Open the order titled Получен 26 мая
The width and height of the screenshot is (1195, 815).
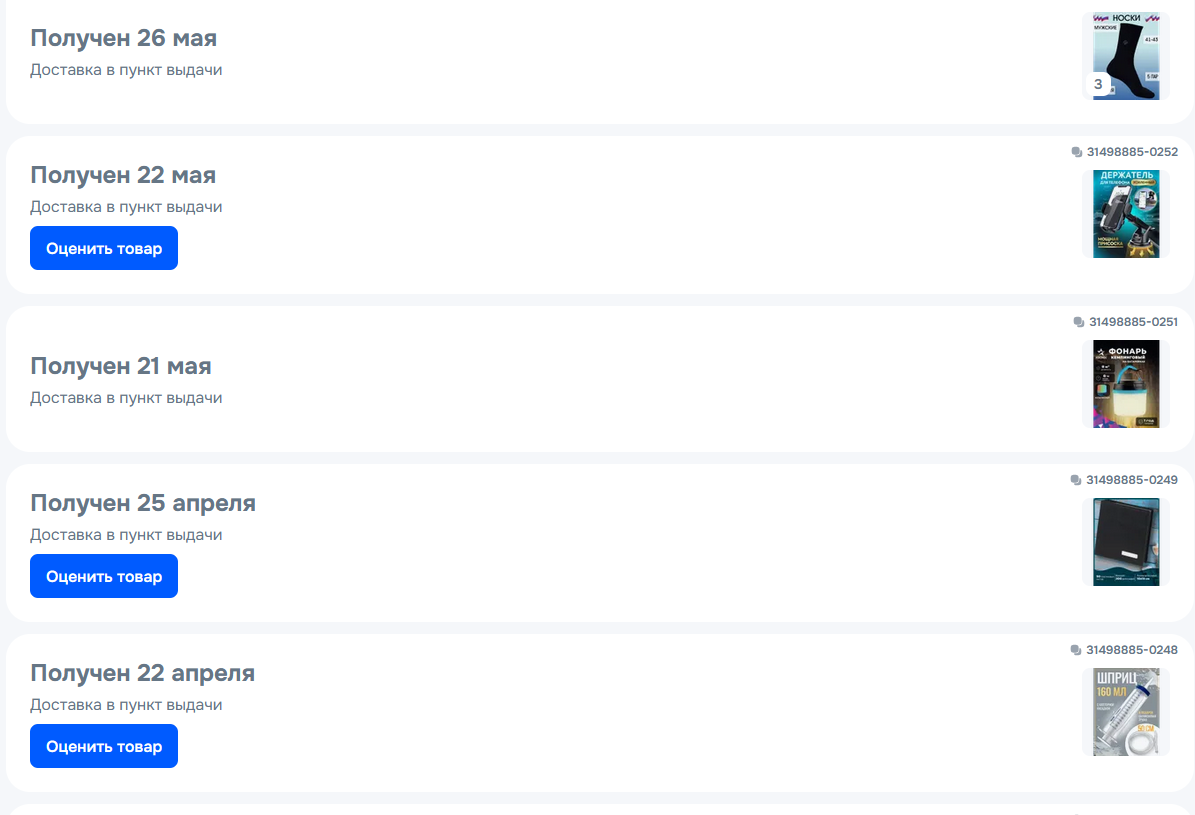tap(123, 38)
